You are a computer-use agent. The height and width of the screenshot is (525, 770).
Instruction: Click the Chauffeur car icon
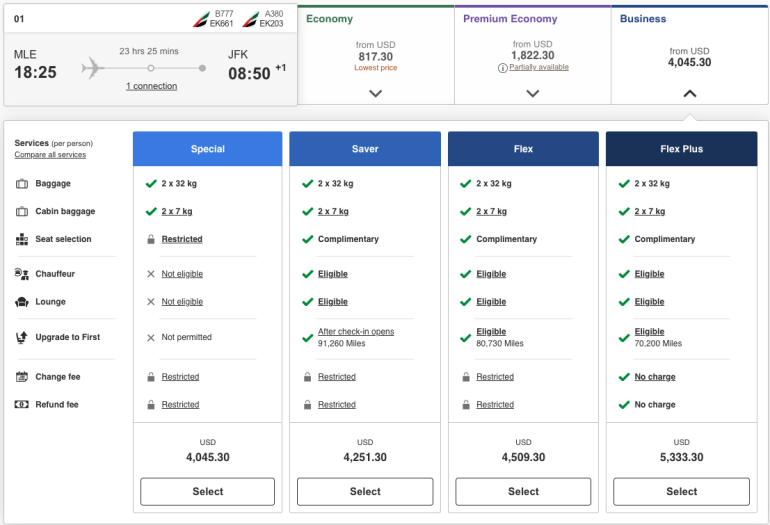point(22,274)
